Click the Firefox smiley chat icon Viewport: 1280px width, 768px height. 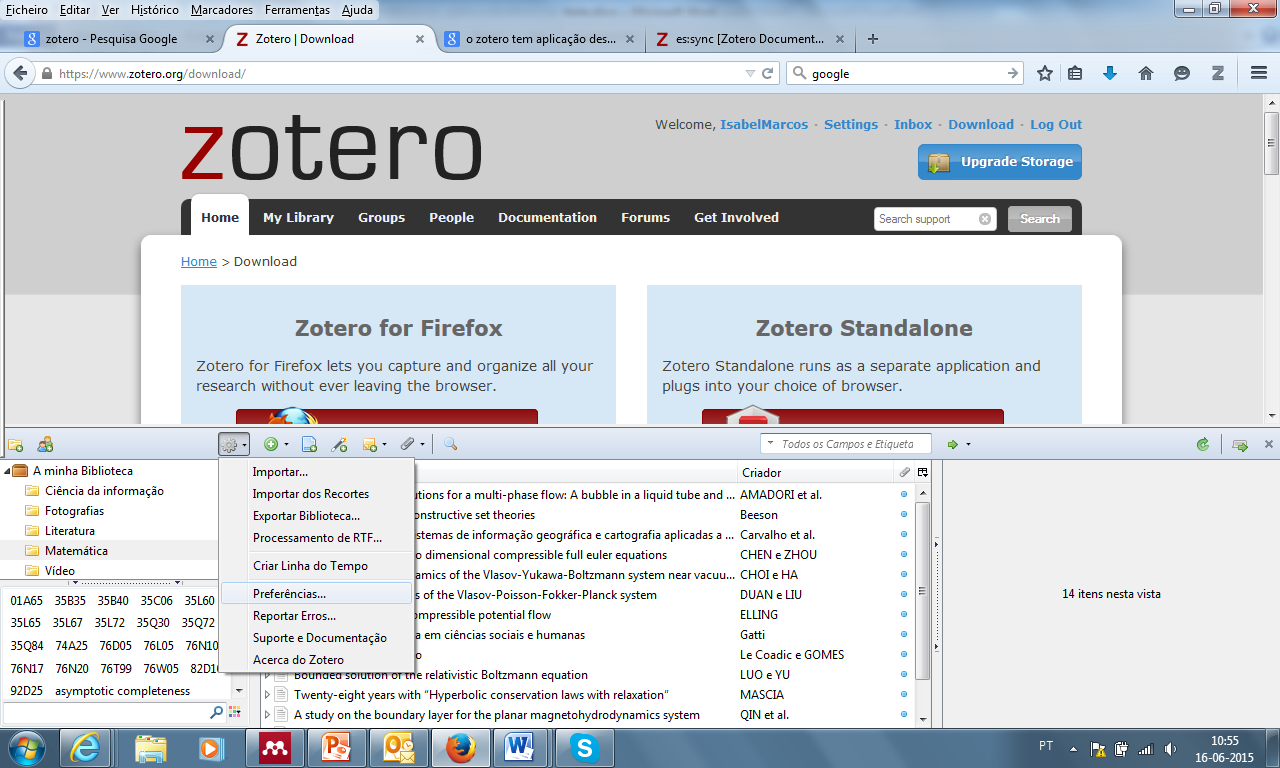pos(1182,73)
